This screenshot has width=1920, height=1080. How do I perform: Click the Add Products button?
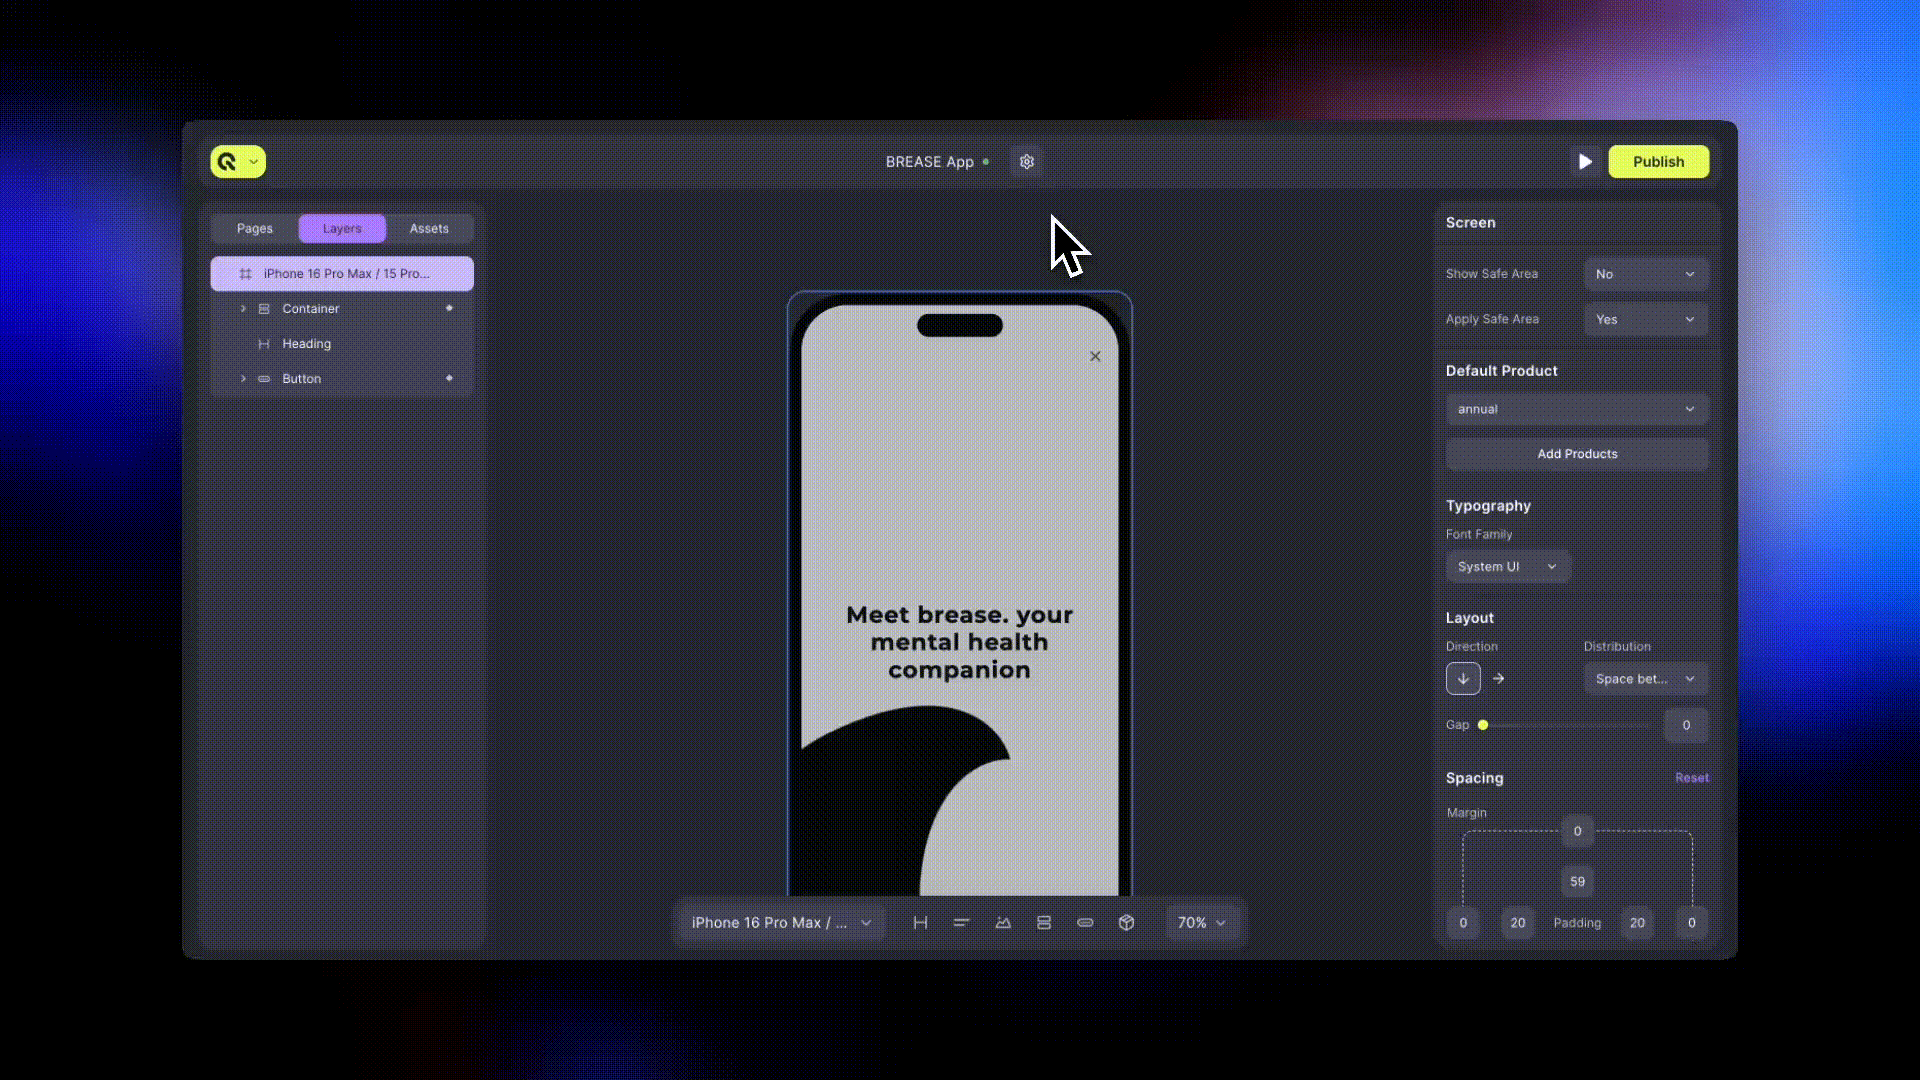(x=1577, y=454)
